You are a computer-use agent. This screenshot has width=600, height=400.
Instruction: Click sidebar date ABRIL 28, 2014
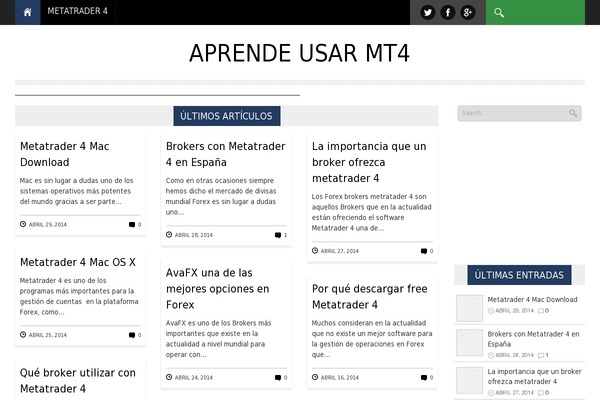[514, 355]
